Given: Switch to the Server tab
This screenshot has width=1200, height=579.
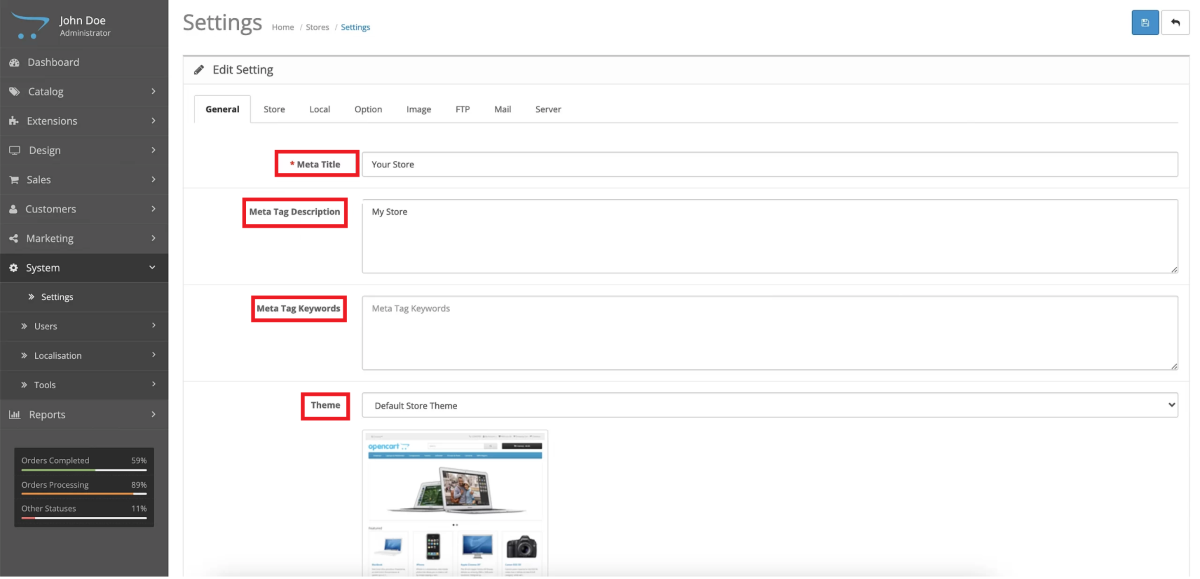Looking at the screenshot, I should [x=548, y=109].
